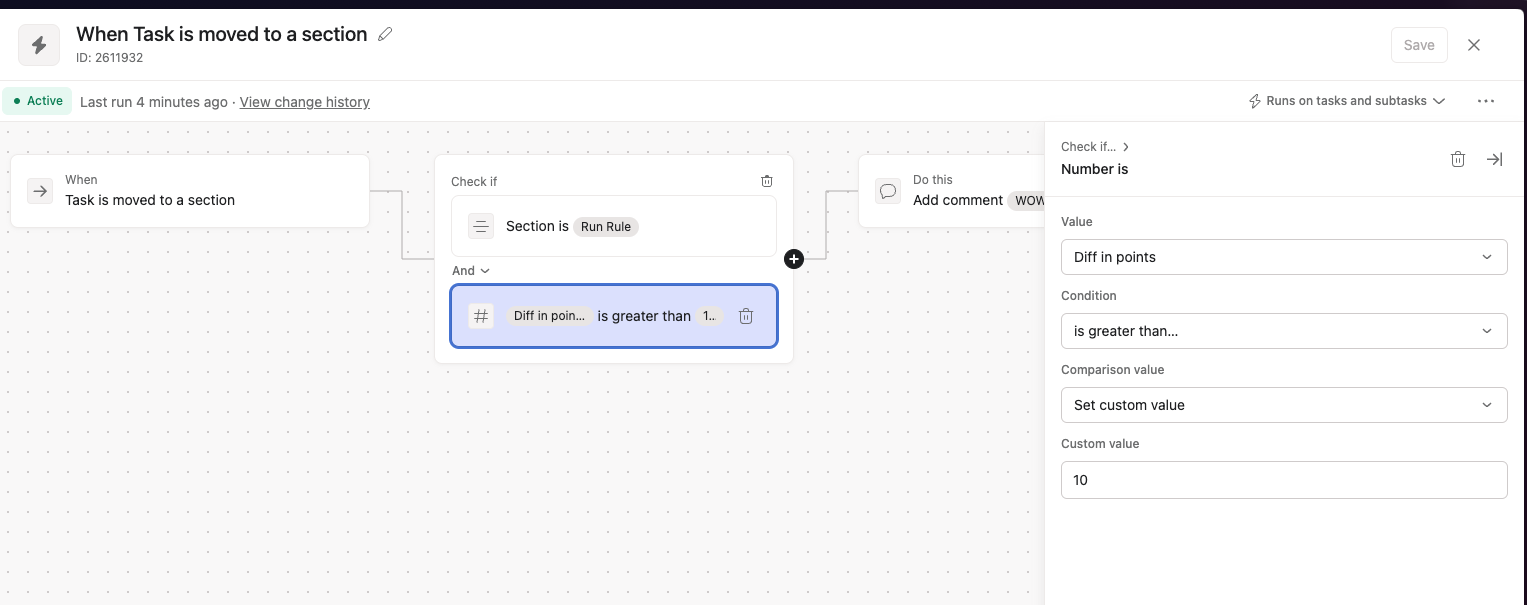
Task: Click the Custom value input field
Action: (x=1283, y=480)
